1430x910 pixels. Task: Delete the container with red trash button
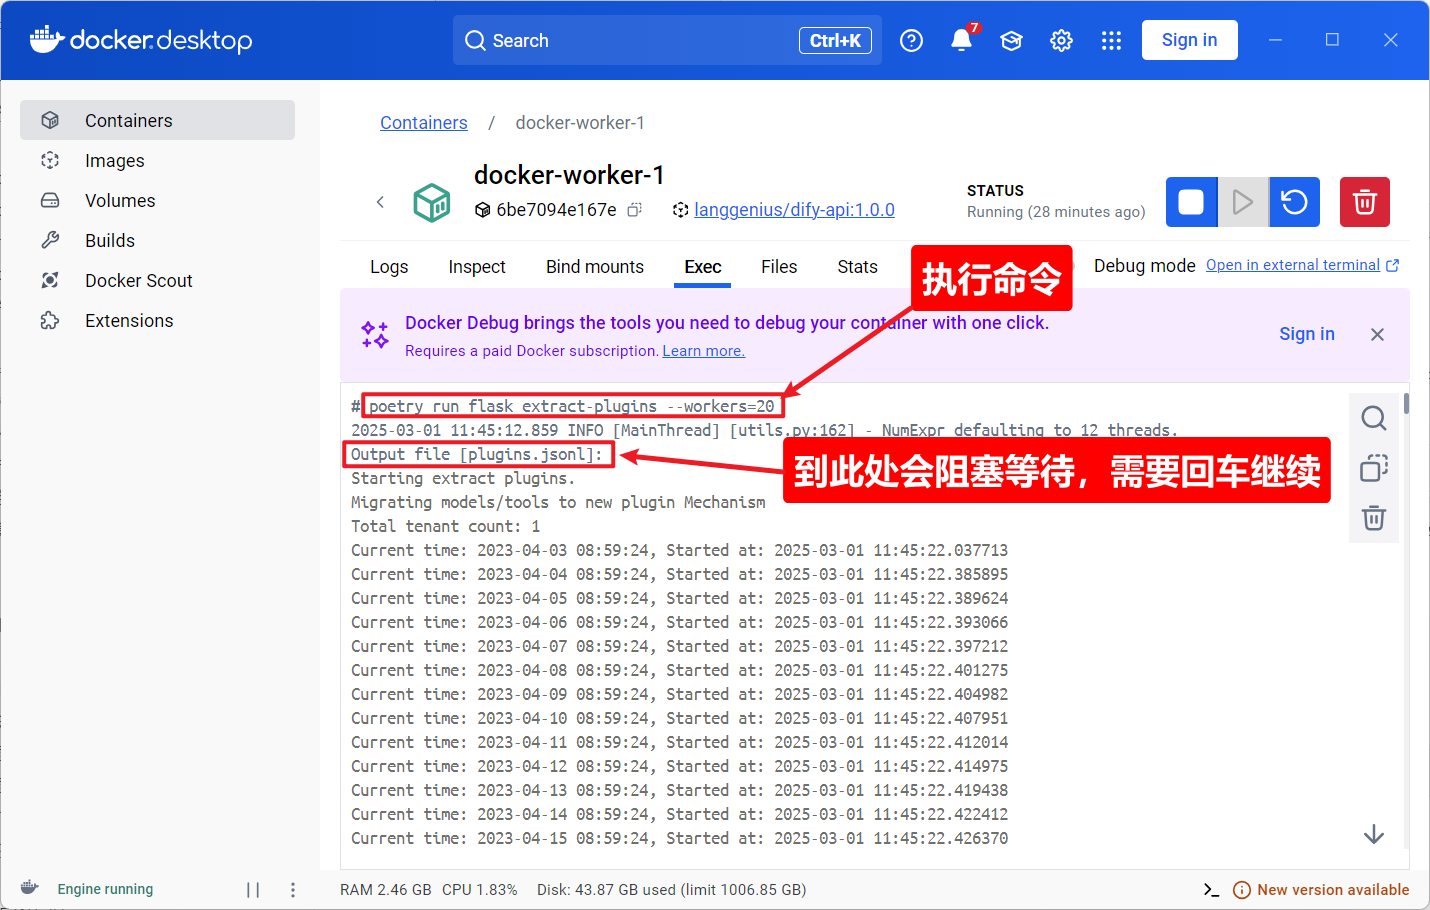[x=1365, y=202]
